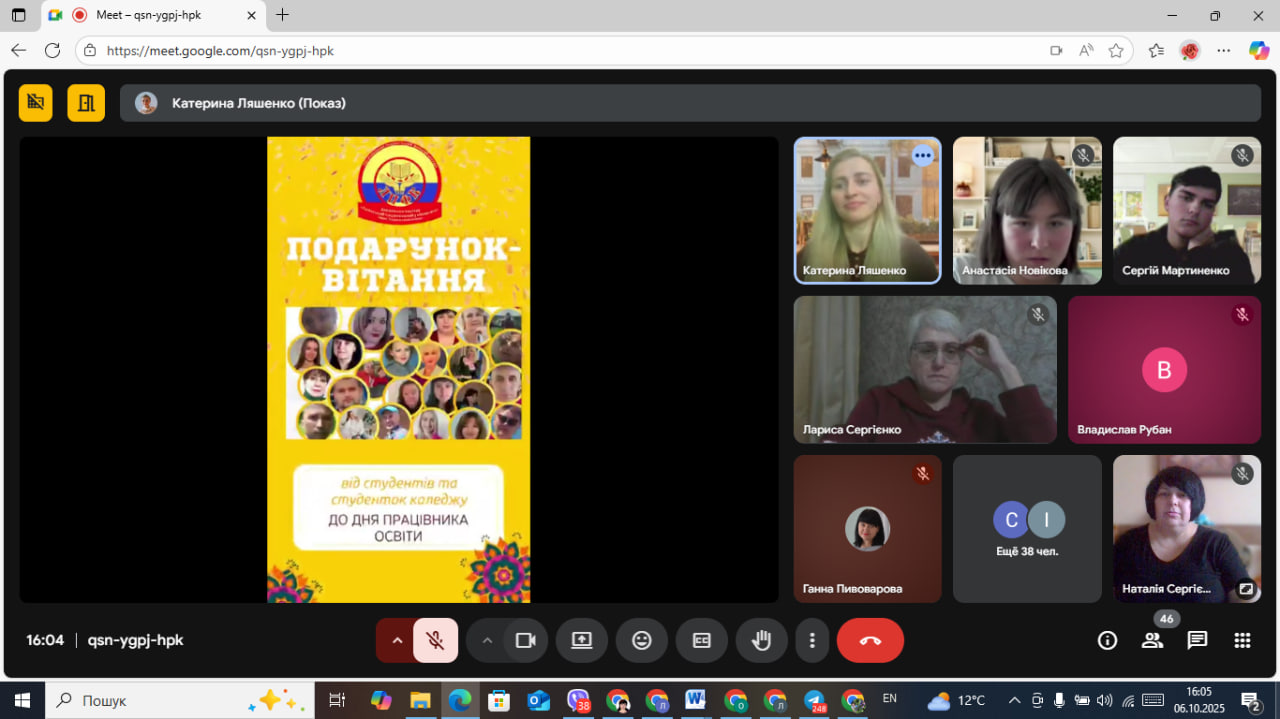Raise hand in the meeting
Screen dimensions: 1280x719
[761, 641]
